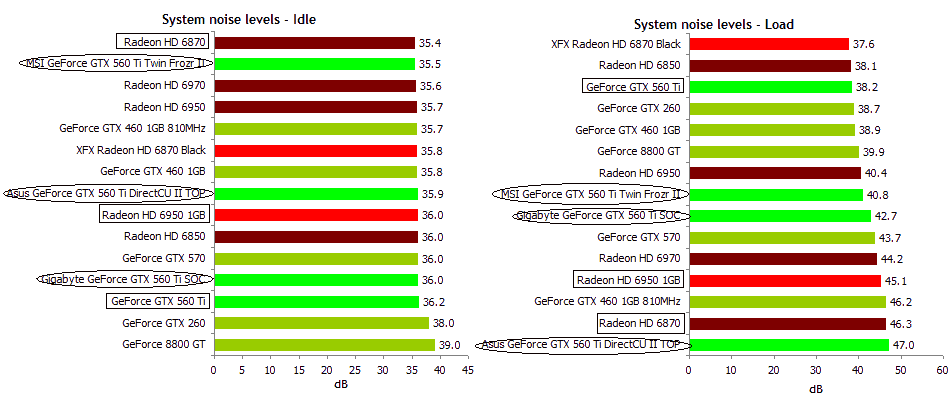Click the 'System noise levels - Load' chart title
Viewport: 950px width, 404px height.
tap(714, 24)
